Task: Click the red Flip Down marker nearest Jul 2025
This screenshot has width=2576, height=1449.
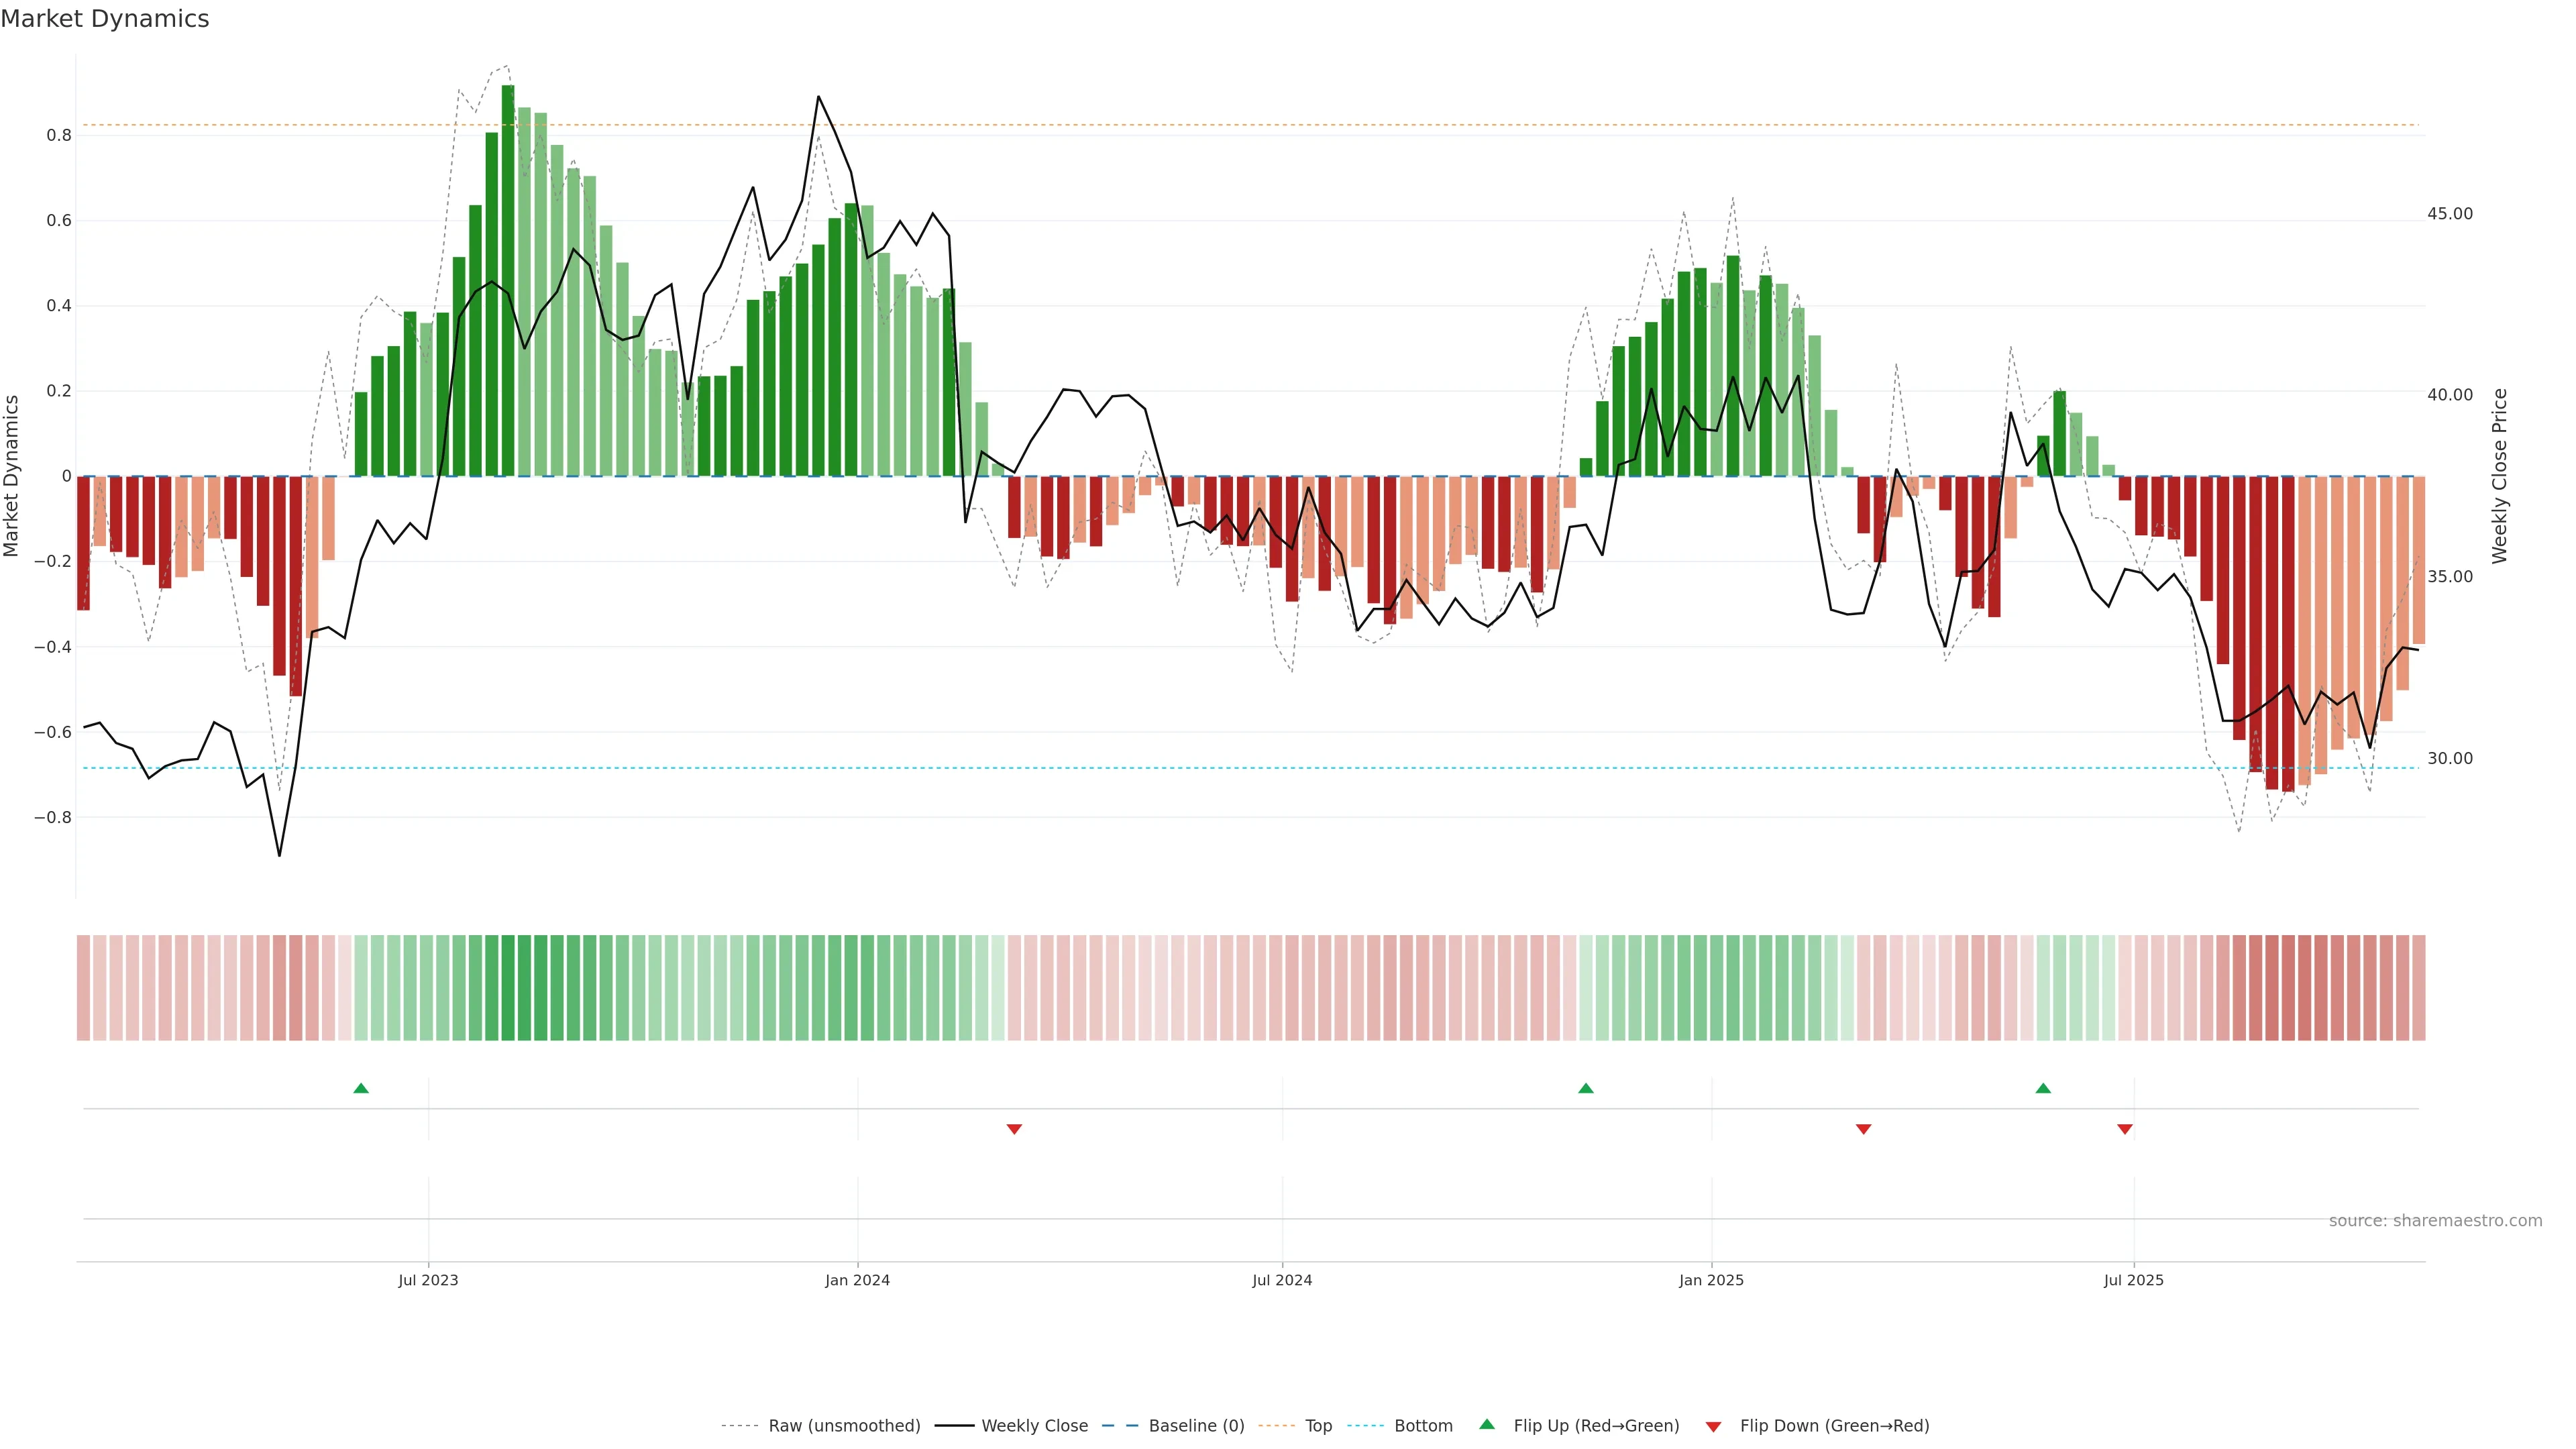Action: tap(2125, 1129)
